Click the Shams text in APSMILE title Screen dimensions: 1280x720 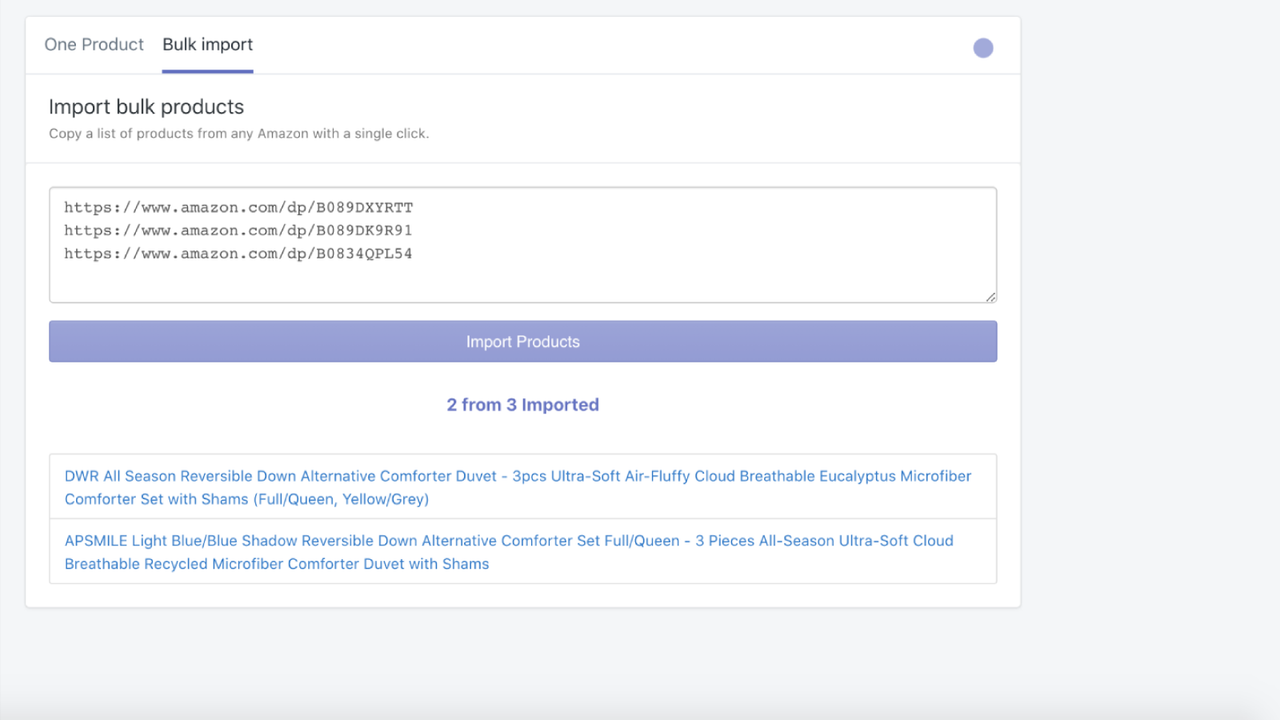pyautogui.click(x=466, y=563)
